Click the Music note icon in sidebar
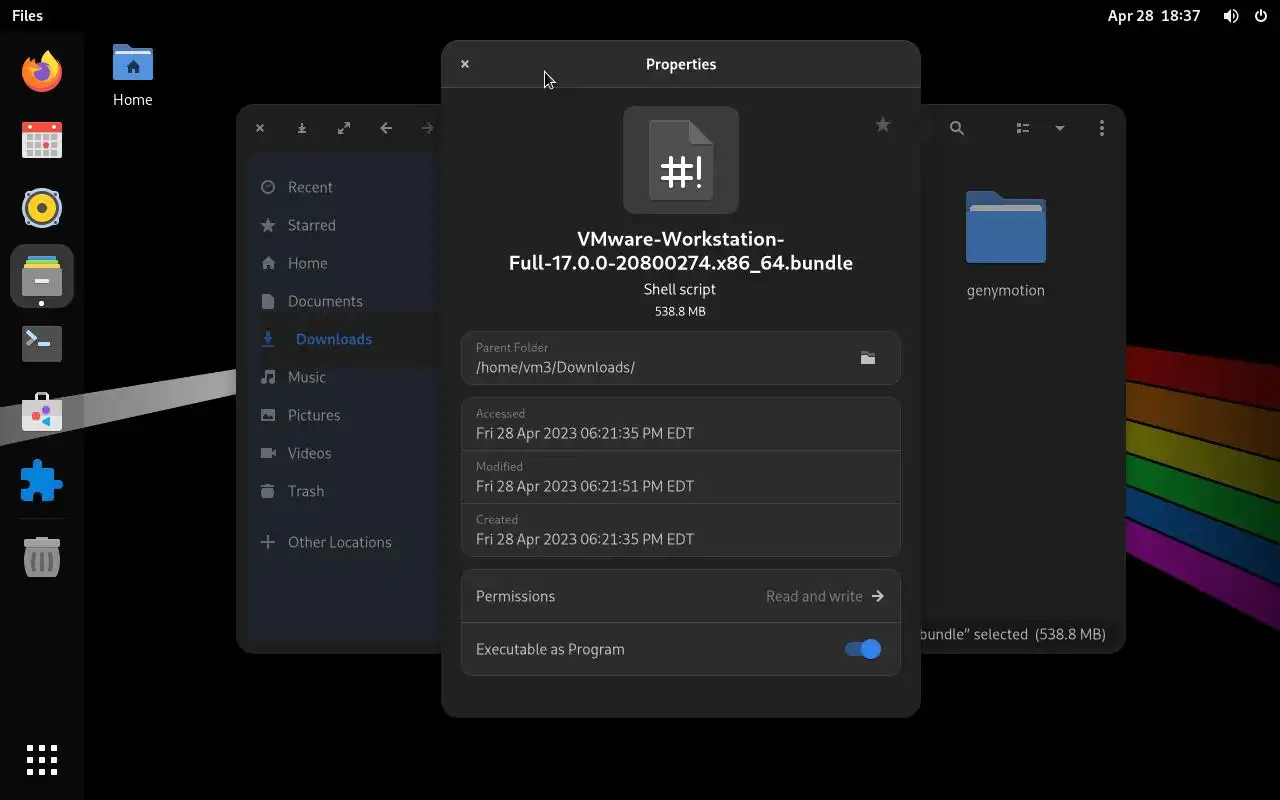 click(268, 377)
